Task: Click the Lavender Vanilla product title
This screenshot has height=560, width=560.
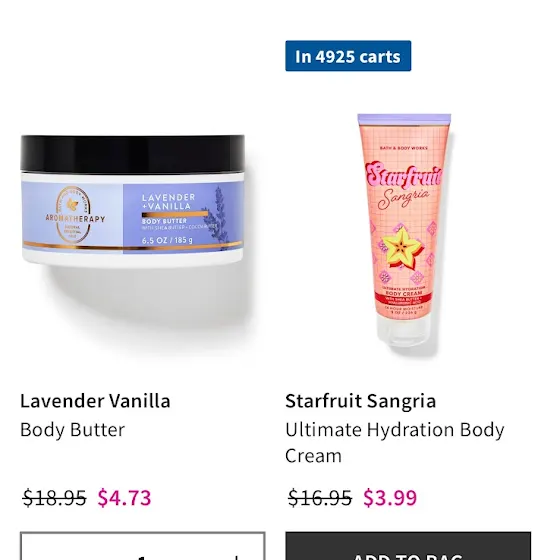Action: (95, 401)
